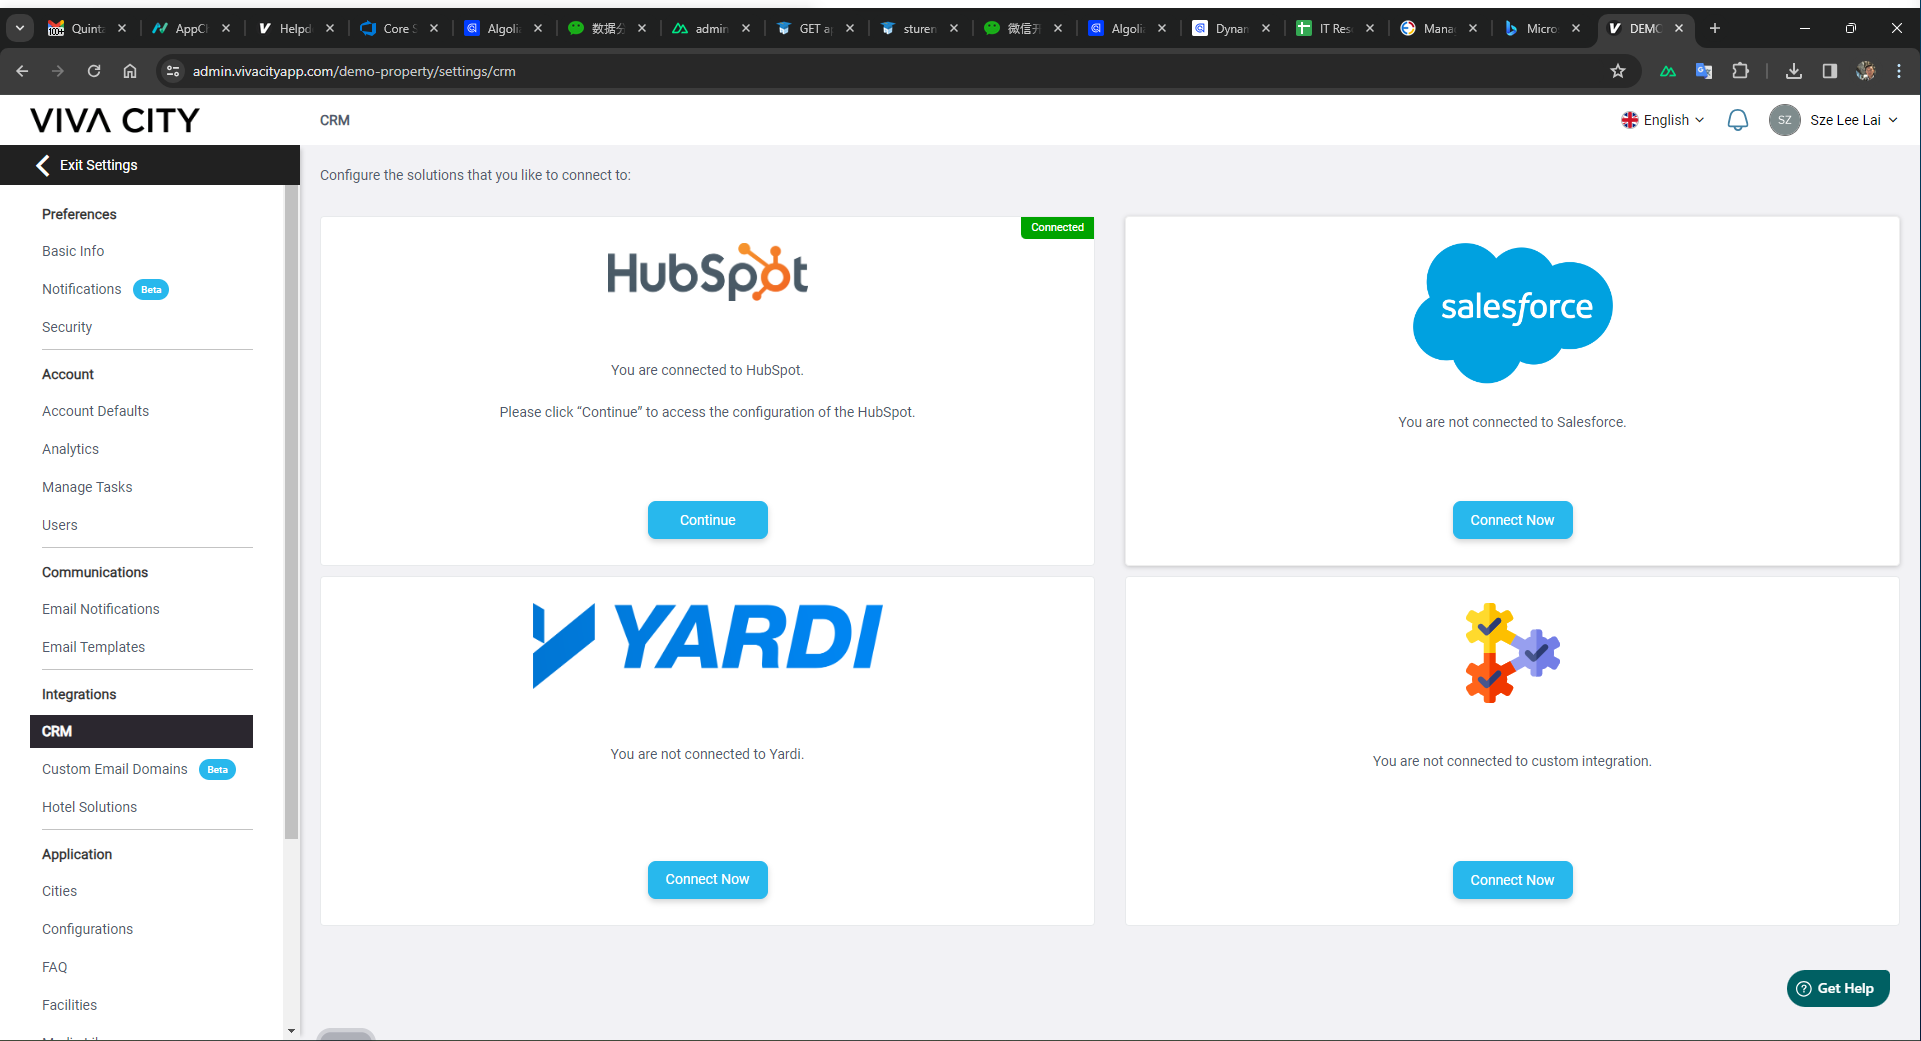Click the Beta badge next to Notifications
This screenshot has height=1041, width=1921.
[151, 290]
